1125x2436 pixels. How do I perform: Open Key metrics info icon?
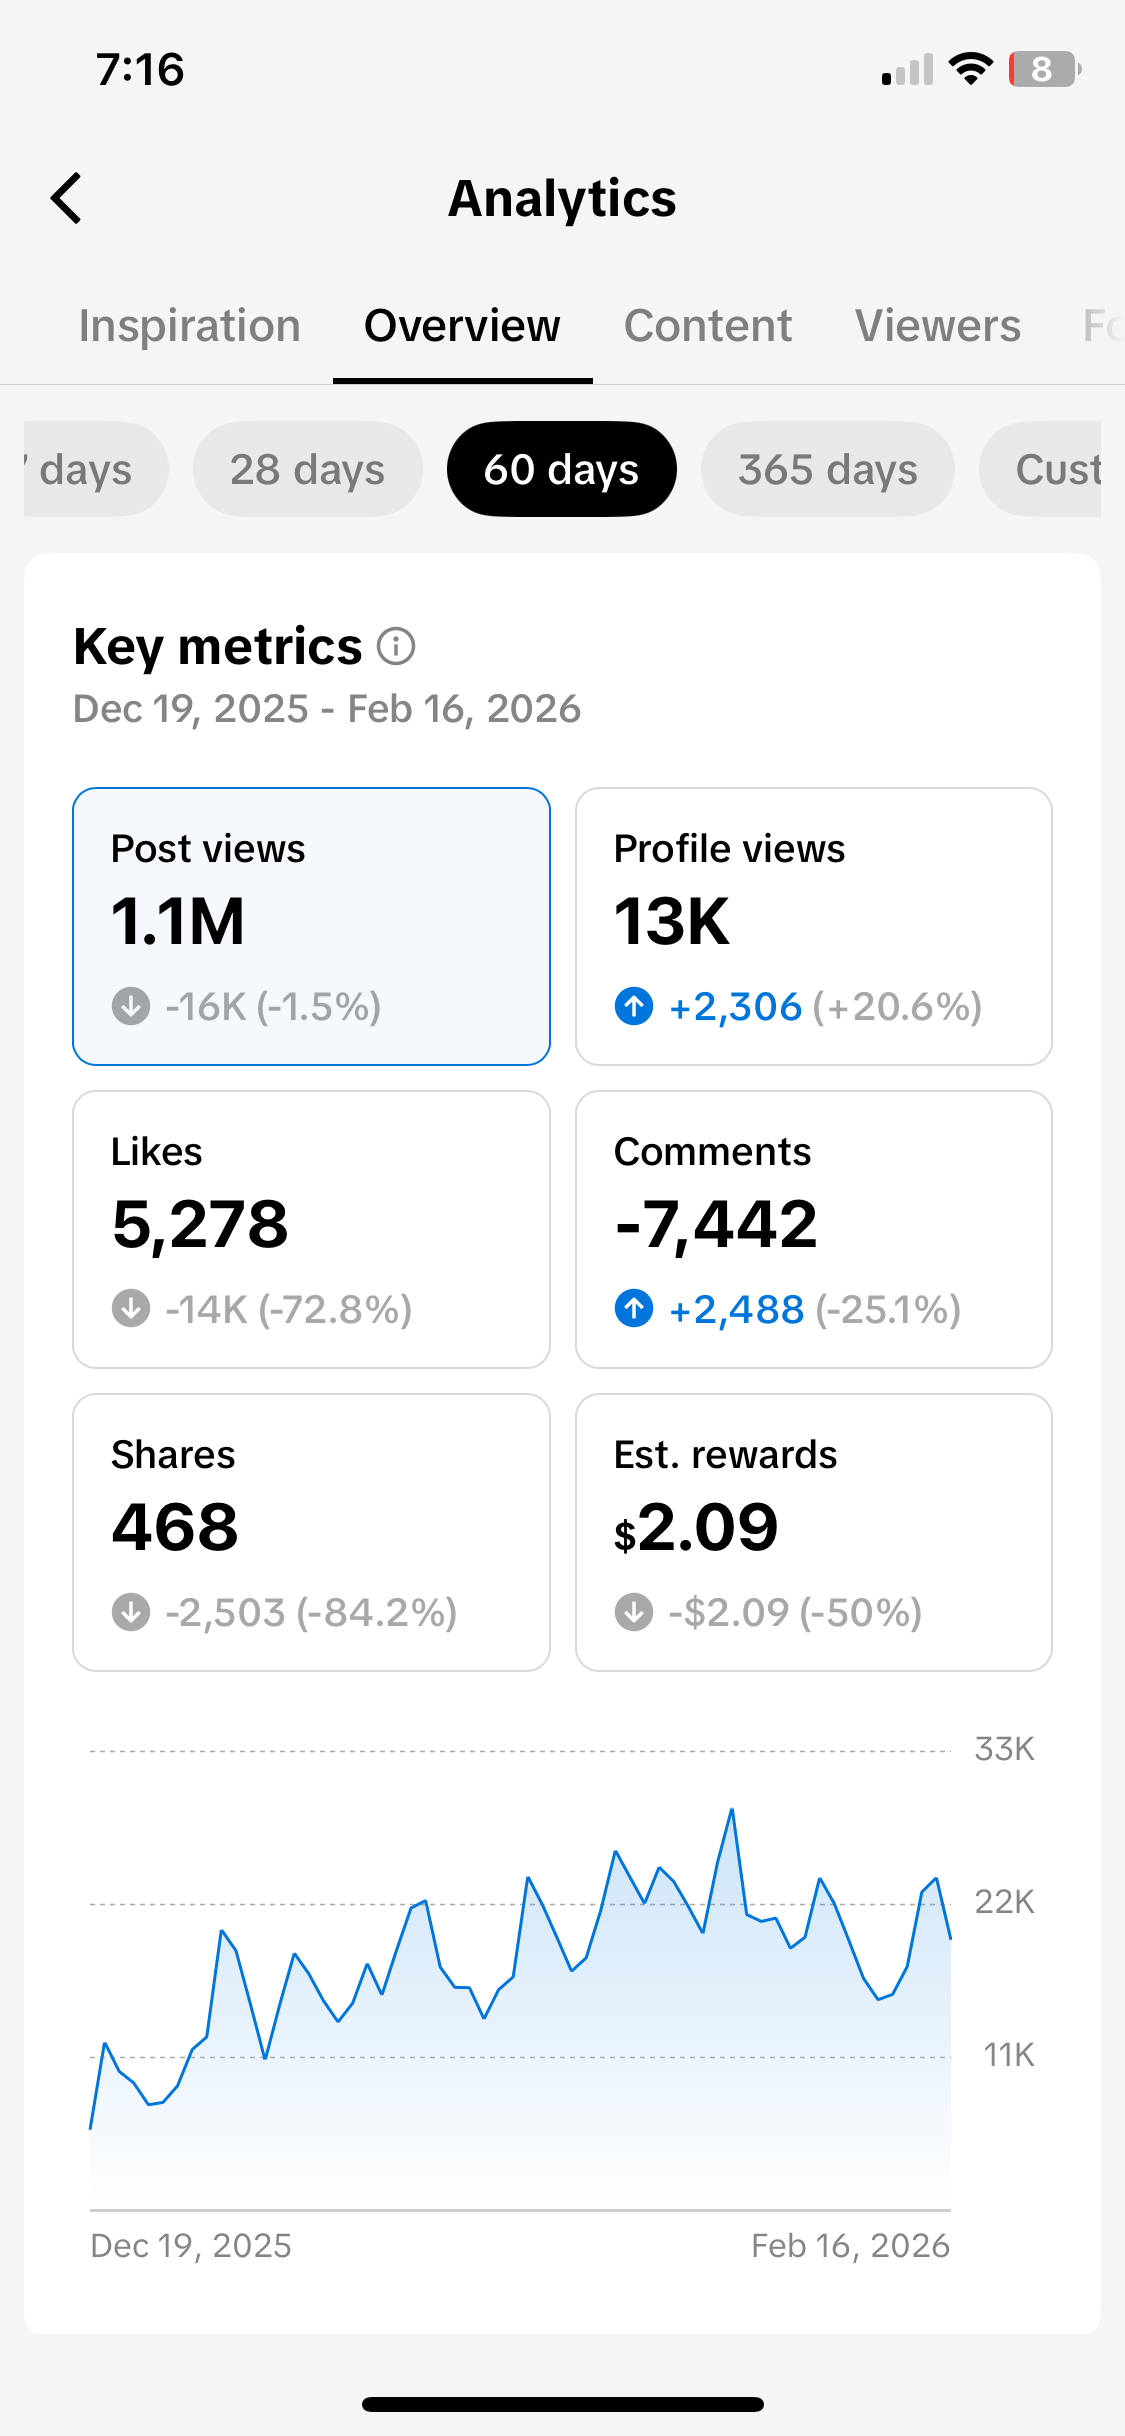coord(396,646)
